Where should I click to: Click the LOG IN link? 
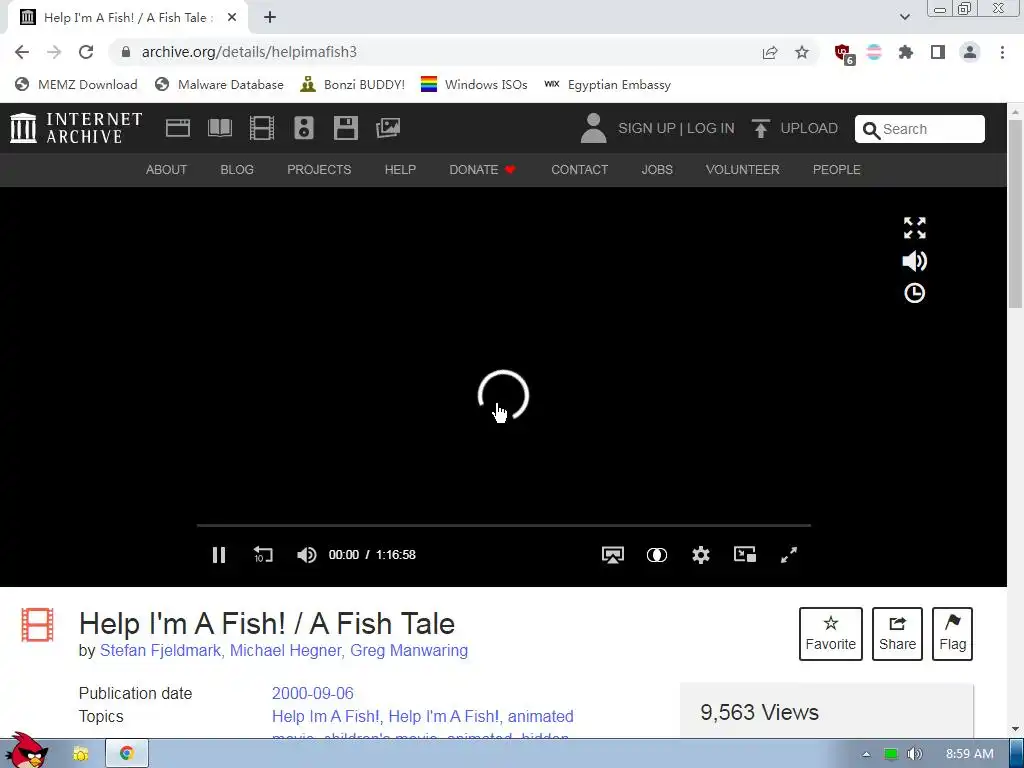click(x=711, y=128)
